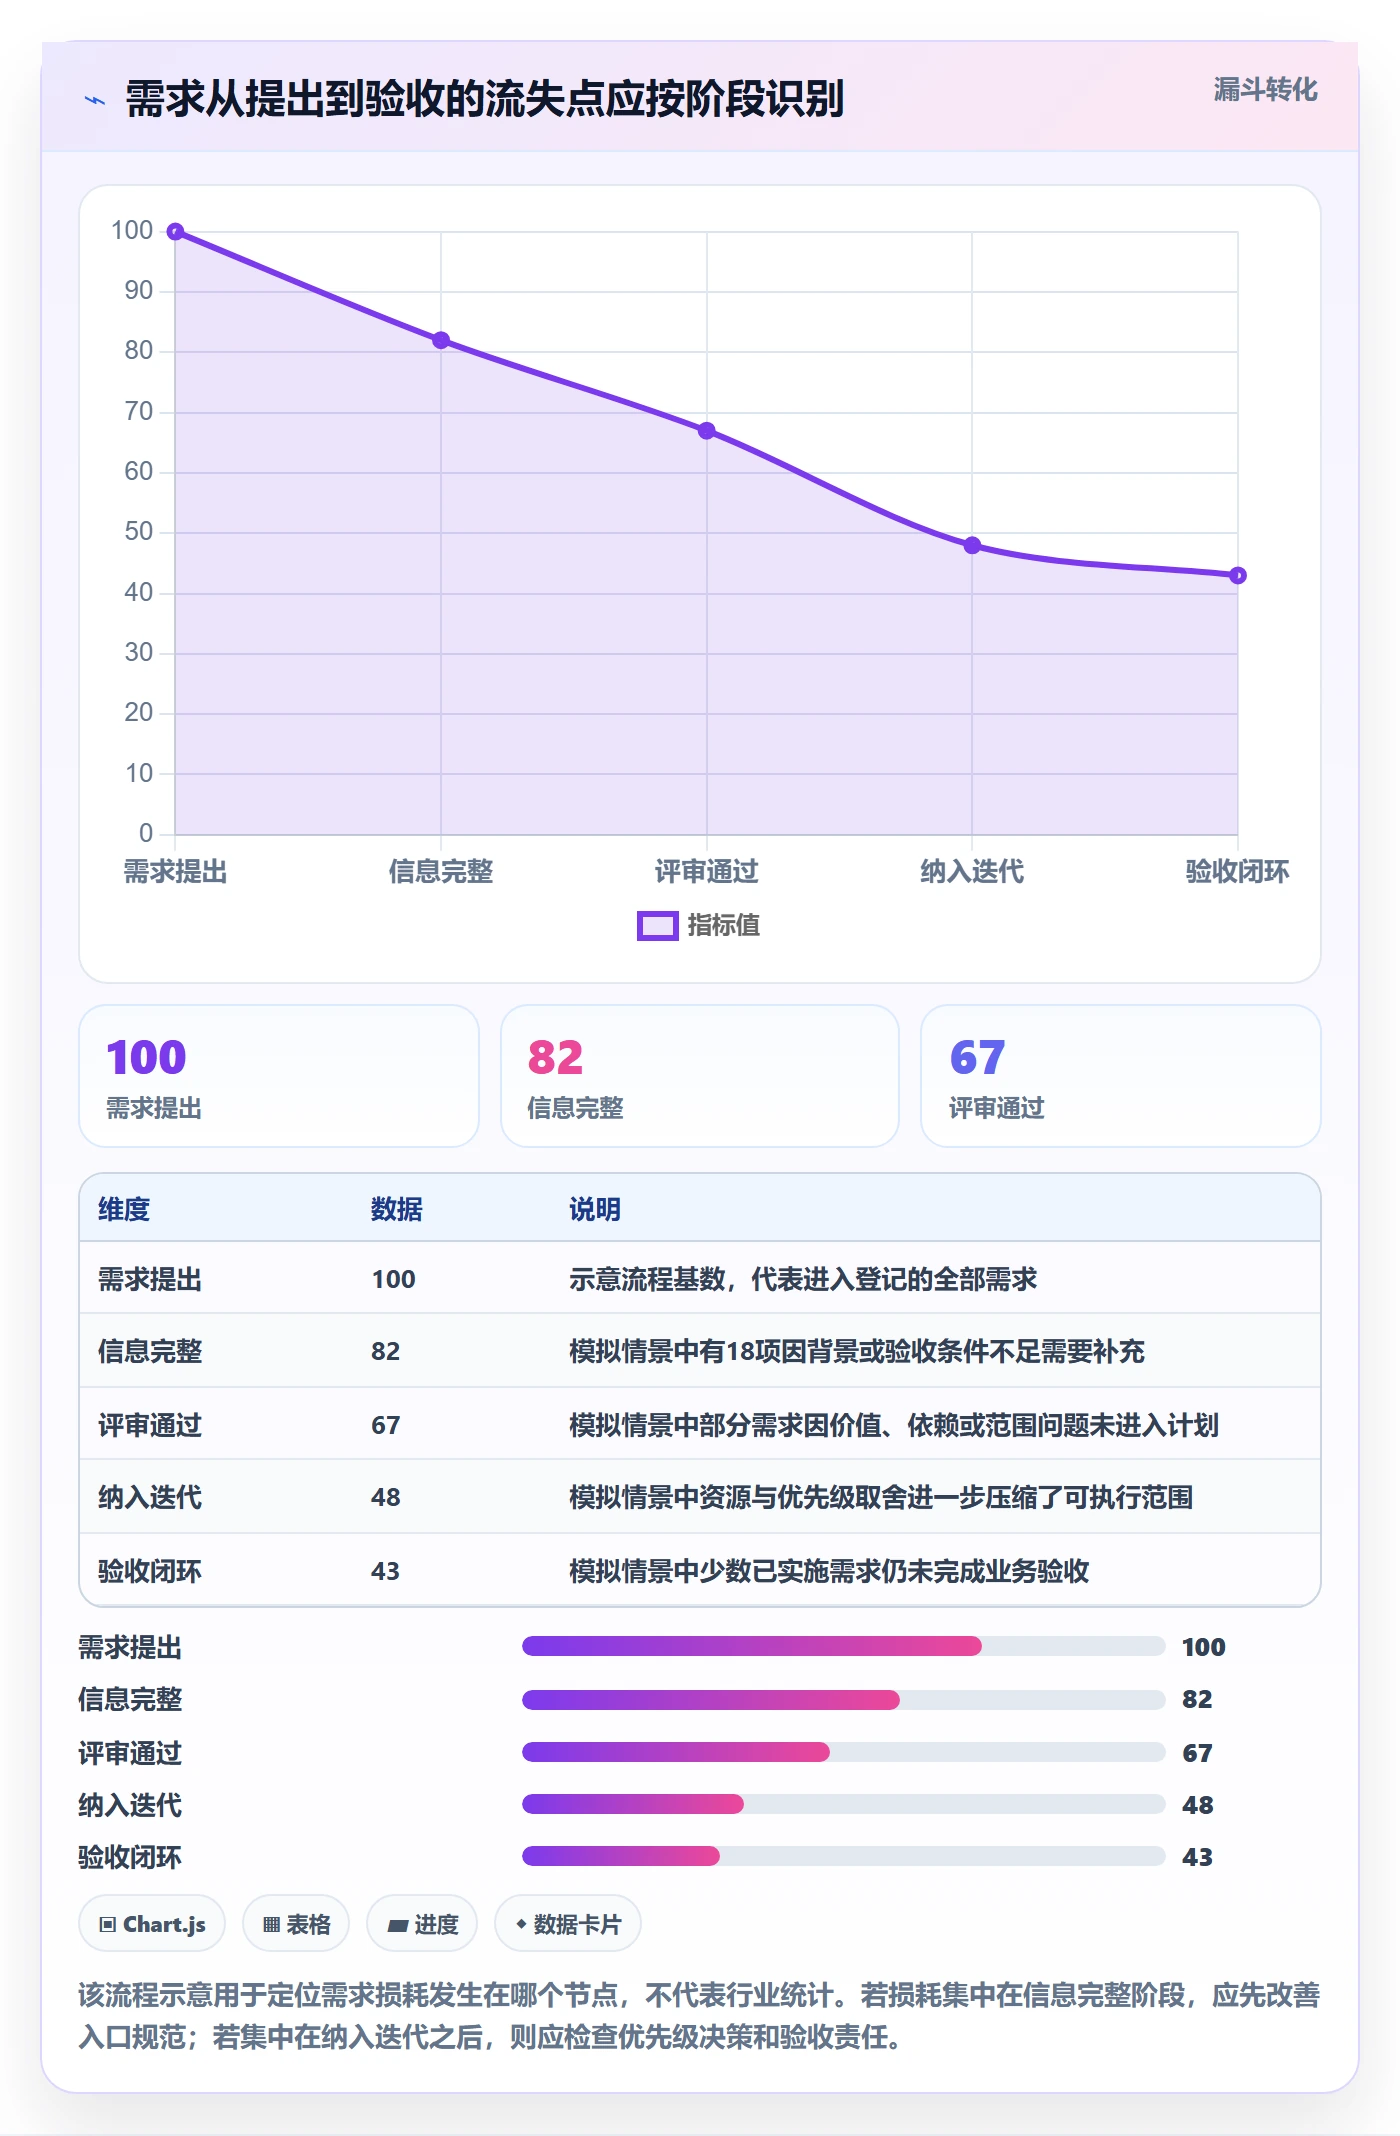Click the 进度 tag chip
This screenshot has height=2136, width=1400.
point(422,1923)
